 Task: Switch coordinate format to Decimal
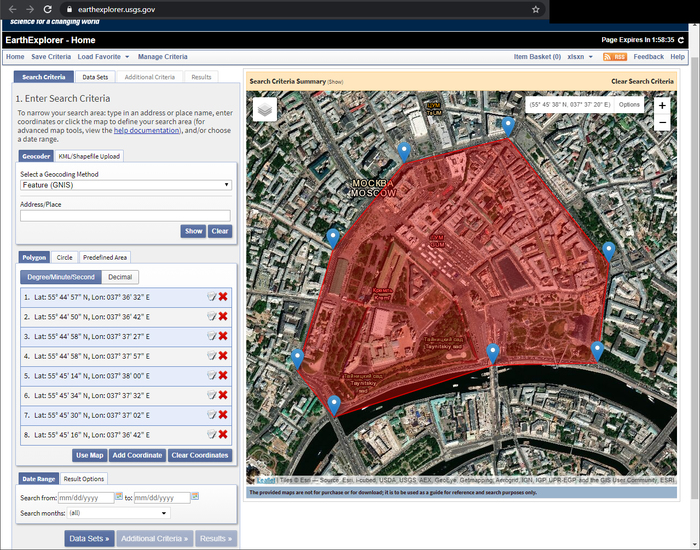coord(121,277)
